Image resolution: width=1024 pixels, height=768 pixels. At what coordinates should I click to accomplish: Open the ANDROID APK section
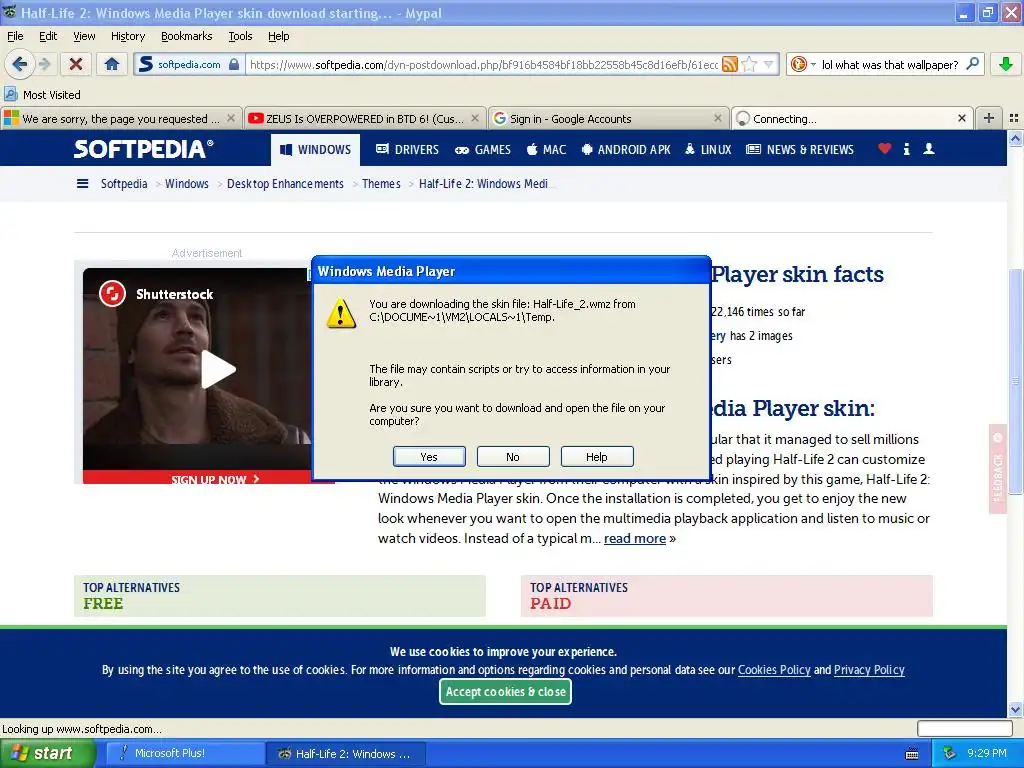point(626,150)
